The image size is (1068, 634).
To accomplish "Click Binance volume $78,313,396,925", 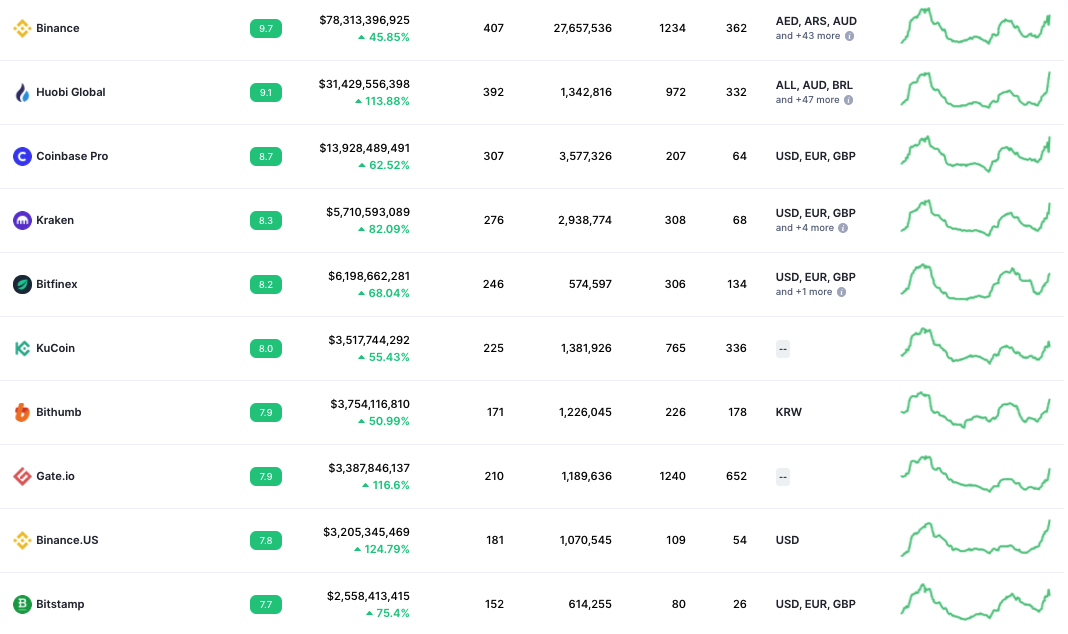I will coord(364,20).
